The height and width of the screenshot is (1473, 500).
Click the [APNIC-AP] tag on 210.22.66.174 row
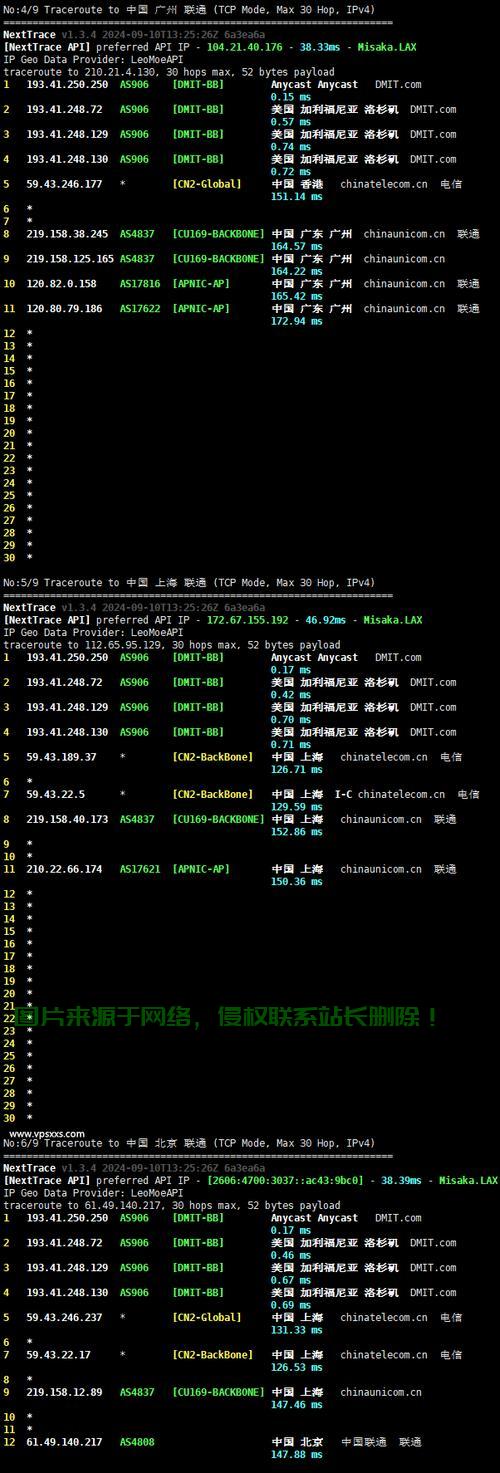pos(200,869)
